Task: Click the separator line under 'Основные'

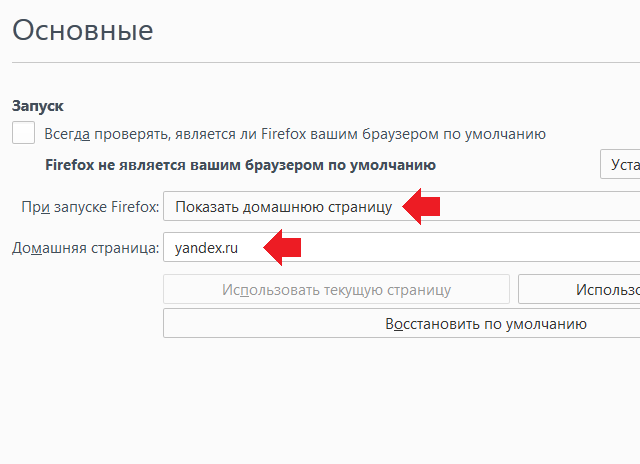Action: pos(320,63)
